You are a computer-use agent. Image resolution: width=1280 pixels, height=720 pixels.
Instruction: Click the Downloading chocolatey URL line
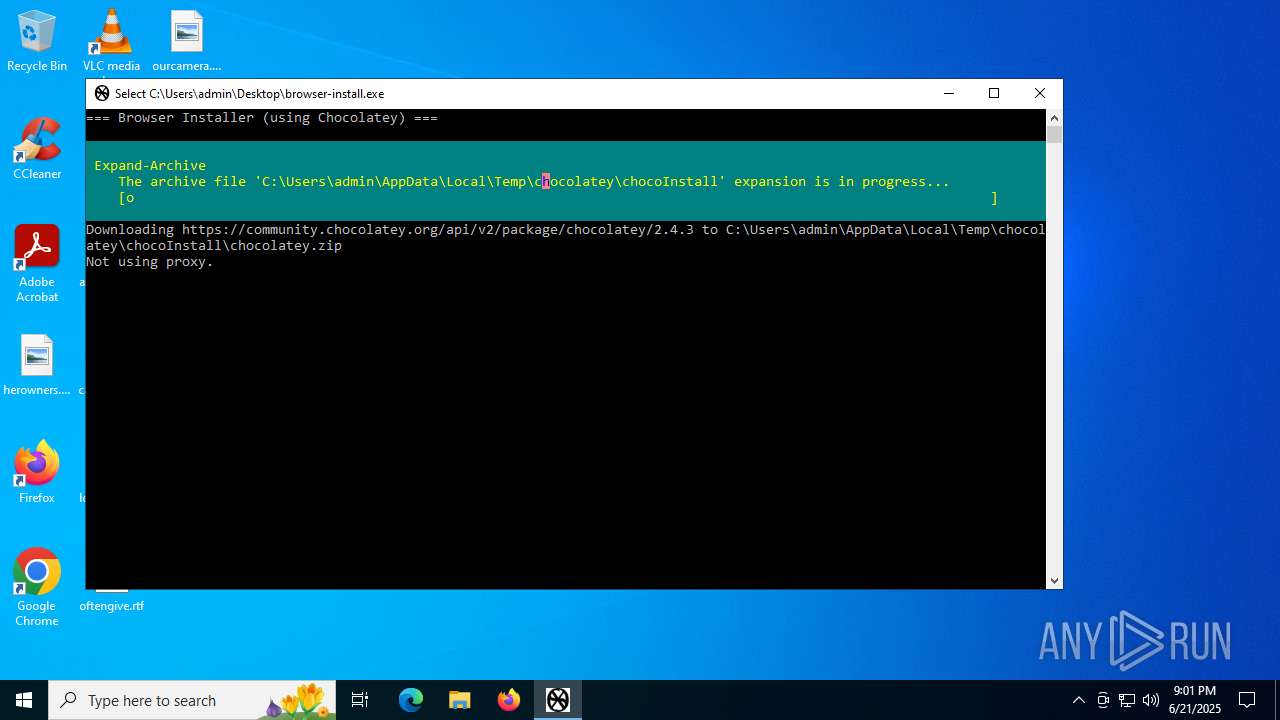(x=565, y=238)
